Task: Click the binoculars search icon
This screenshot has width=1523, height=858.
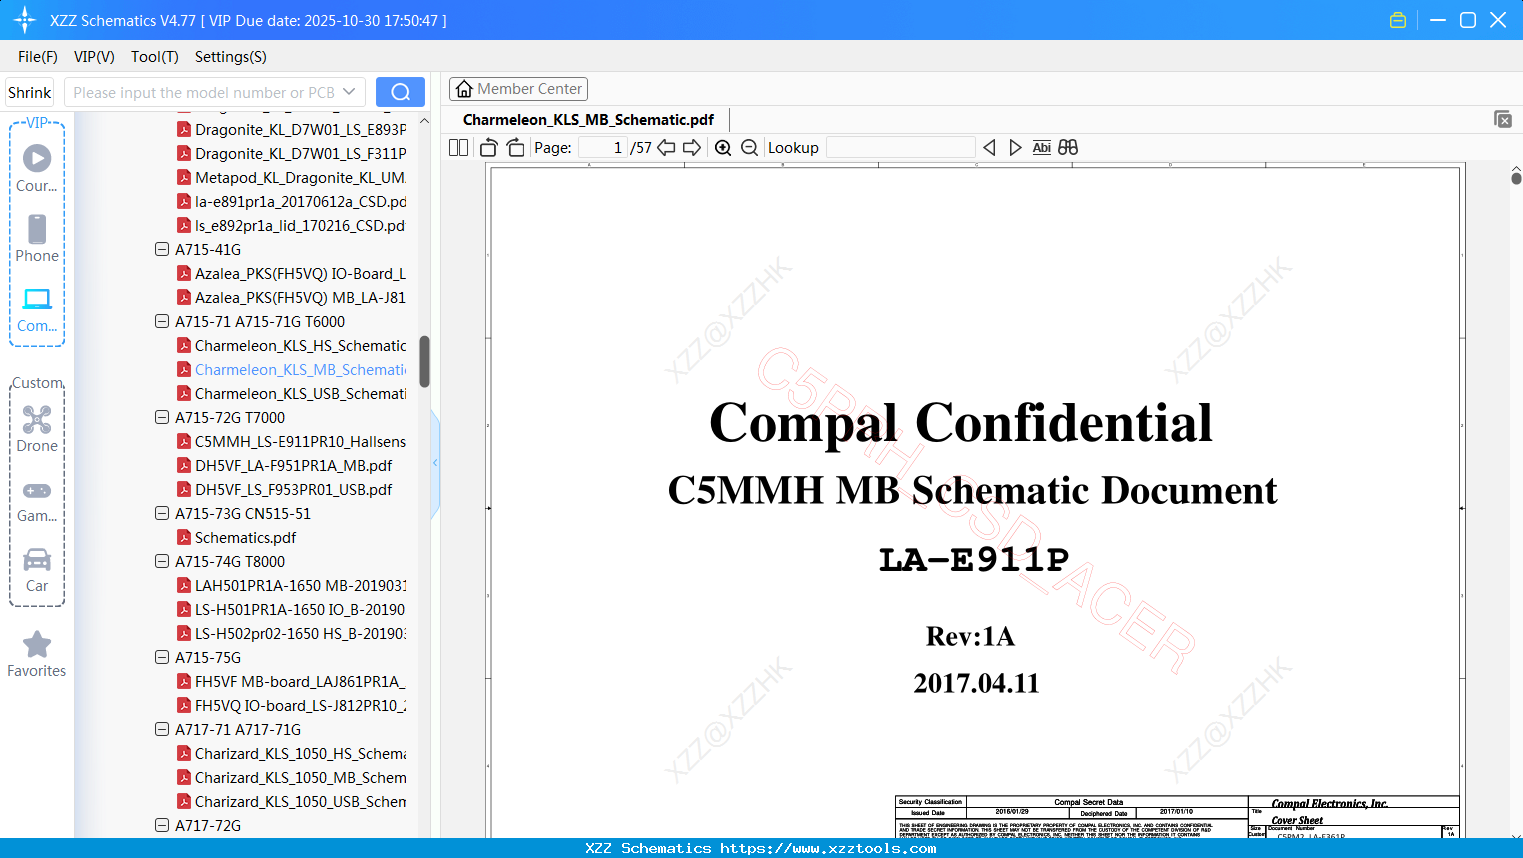Action: (1068, 148)
